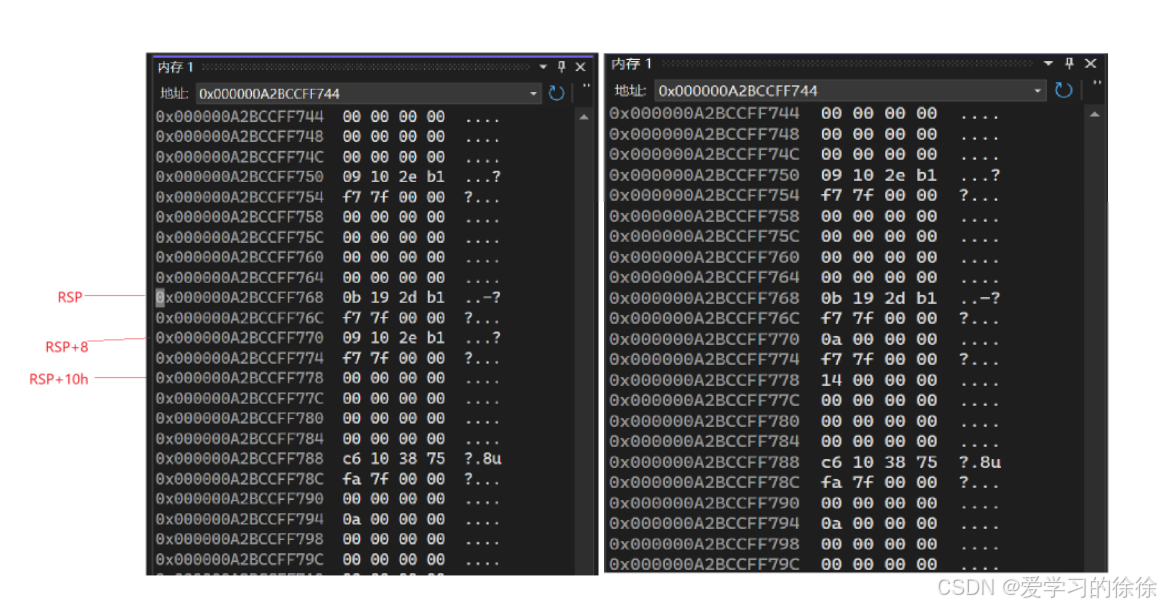Viewport: 1161px width, 607px height.
Task: Select address 0x000000A2BCCFF768 in right window
Action: coord(704,298)
